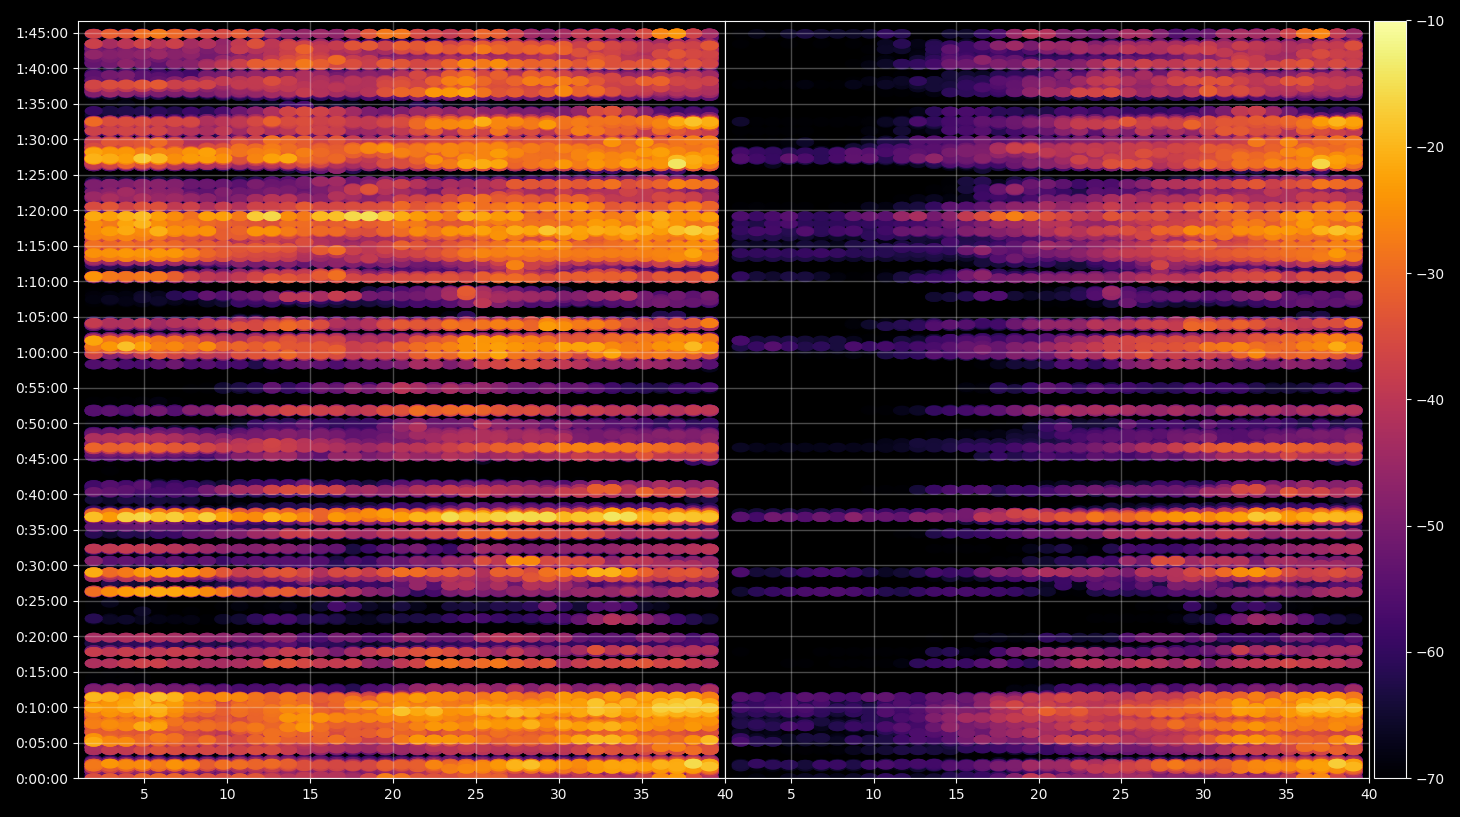Click the −60 colorbar tick label

coord(1431,652)
